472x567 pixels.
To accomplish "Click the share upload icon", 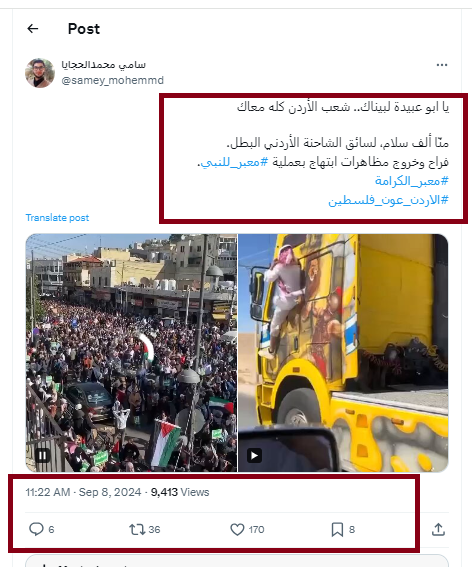I will tap(438, 529).
